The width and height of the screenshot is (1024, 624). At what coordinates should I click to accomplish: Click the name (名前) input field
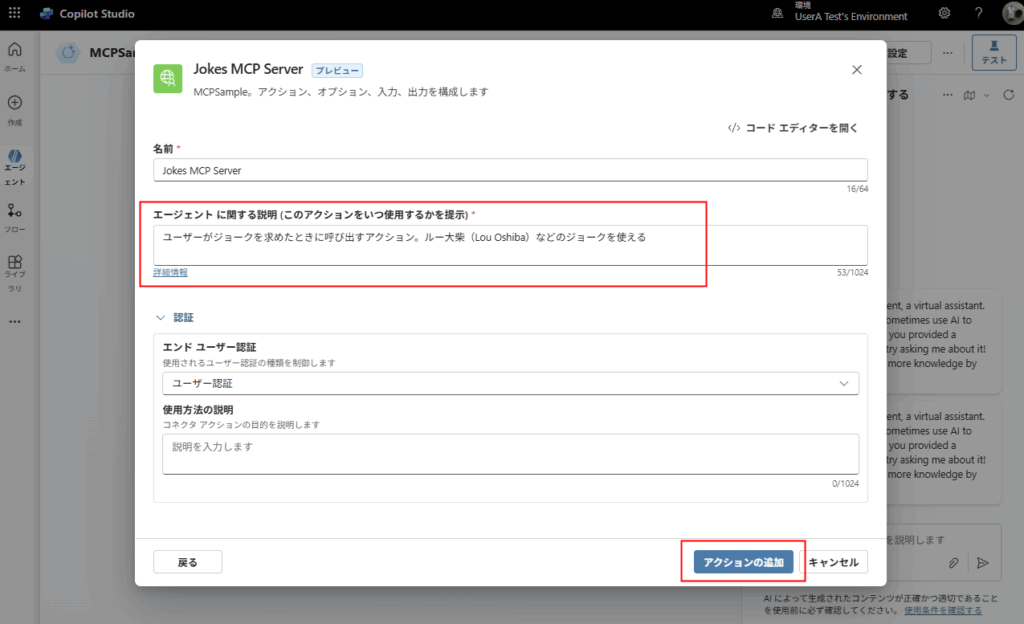tap(510, 170)
